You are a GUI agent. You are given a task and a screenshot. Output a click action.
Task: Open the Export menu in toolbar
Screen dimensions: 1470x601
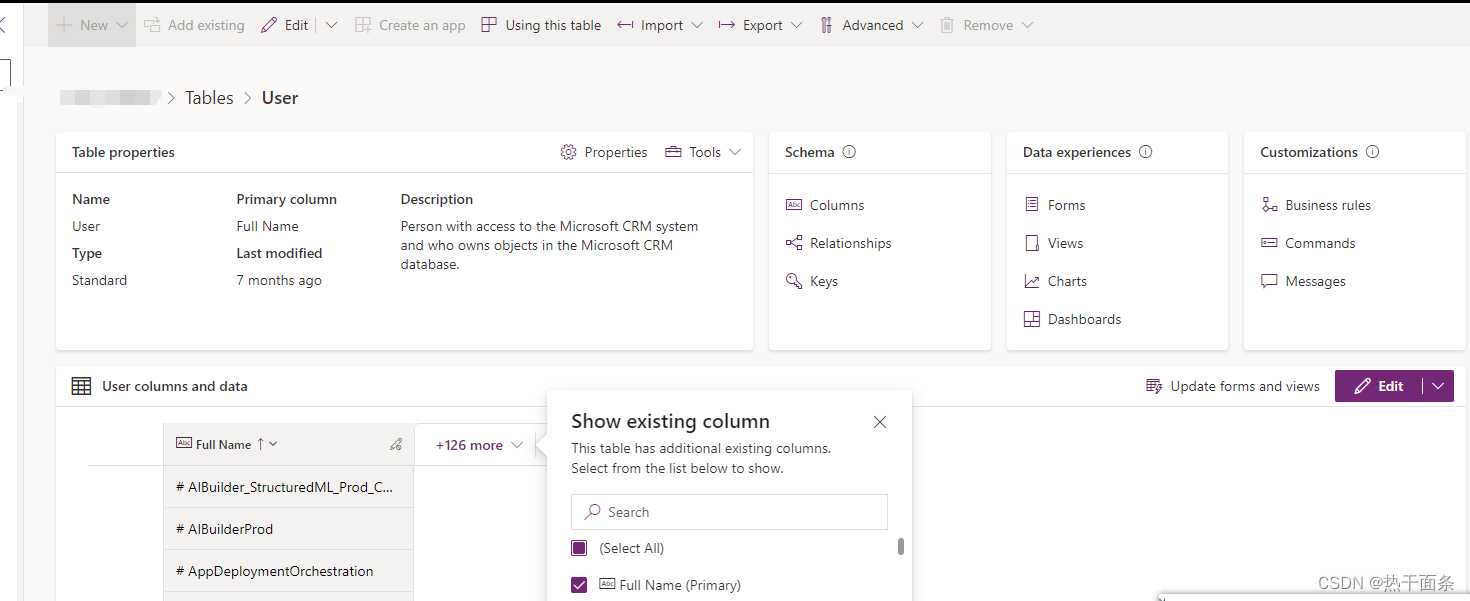pos(761,25)
